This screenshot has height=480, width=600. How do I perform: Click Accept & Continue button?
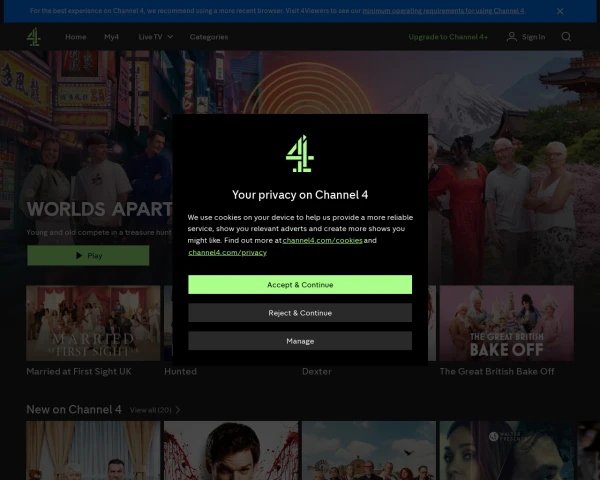pos(300,284)
